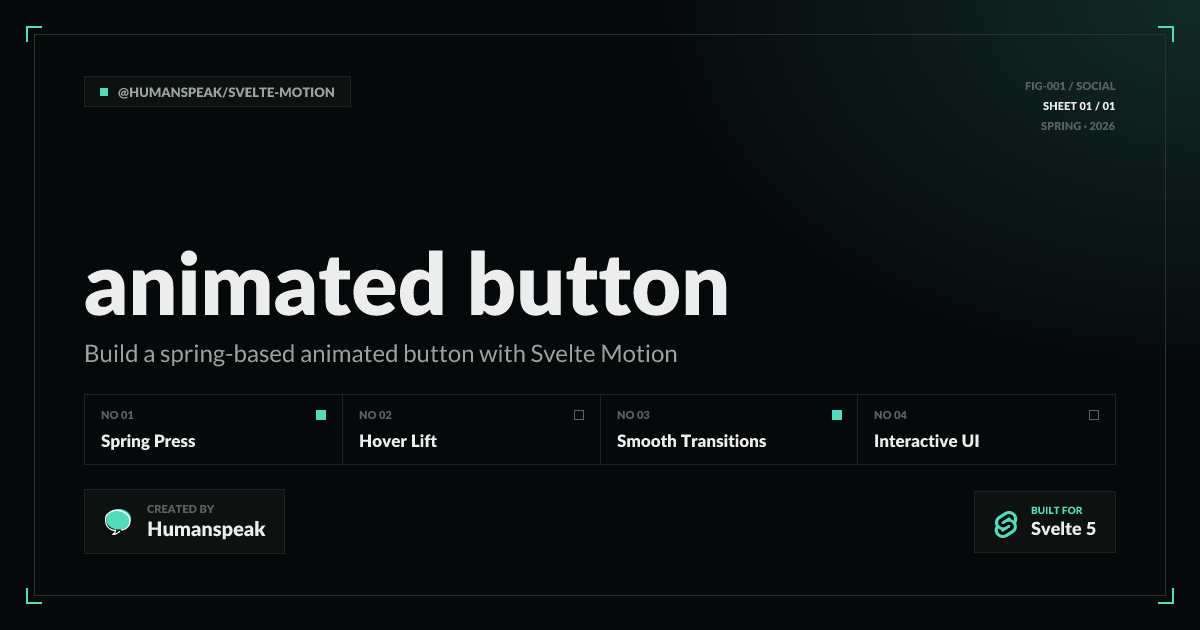Click the "SHEET 01 / 01" label
Viewport: 1200px width, 630px height.
[x=1079, y=106]
